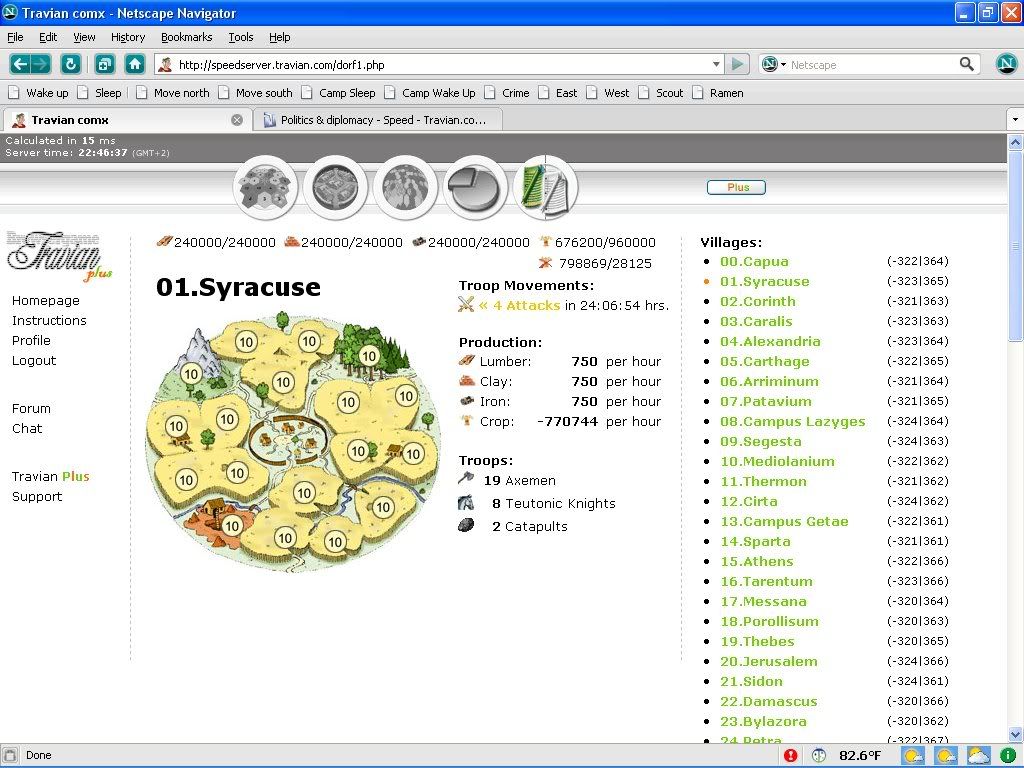
Task: Click the Scout bookmark
Action: [x=661, y=93]
